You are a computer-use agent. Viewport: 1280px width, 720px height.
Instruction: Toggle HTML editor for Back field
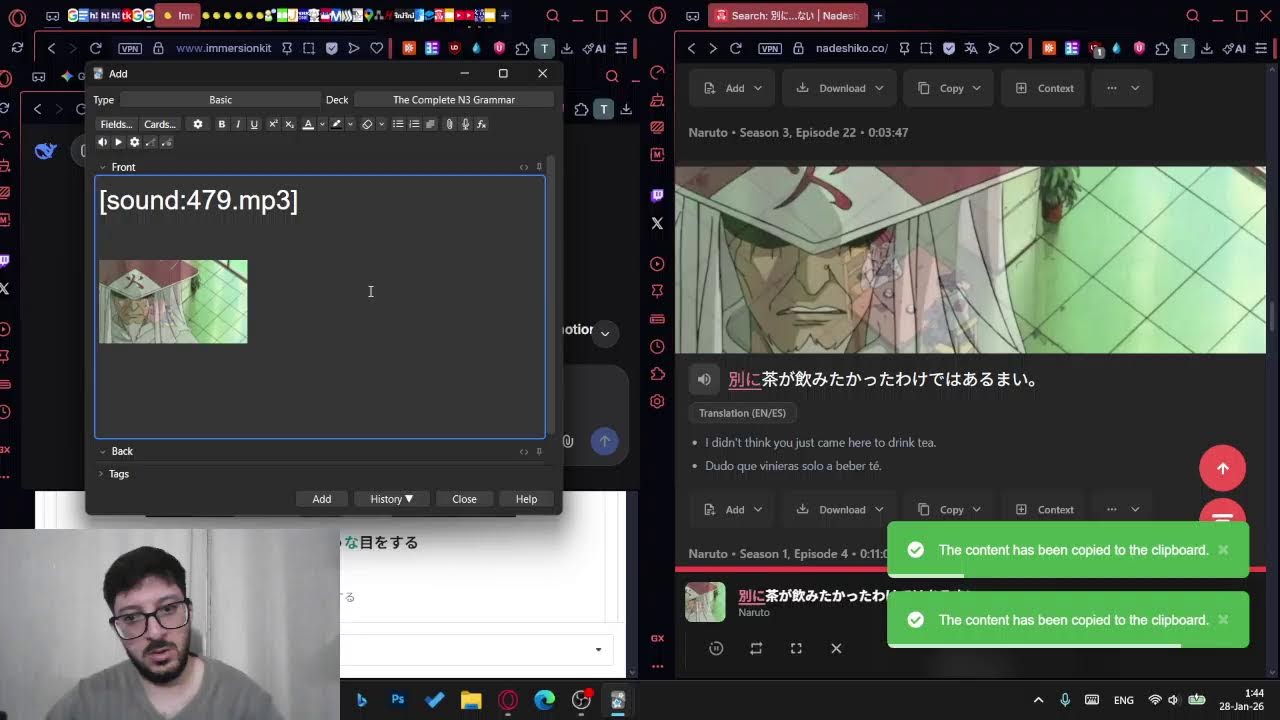coord(524,451)
